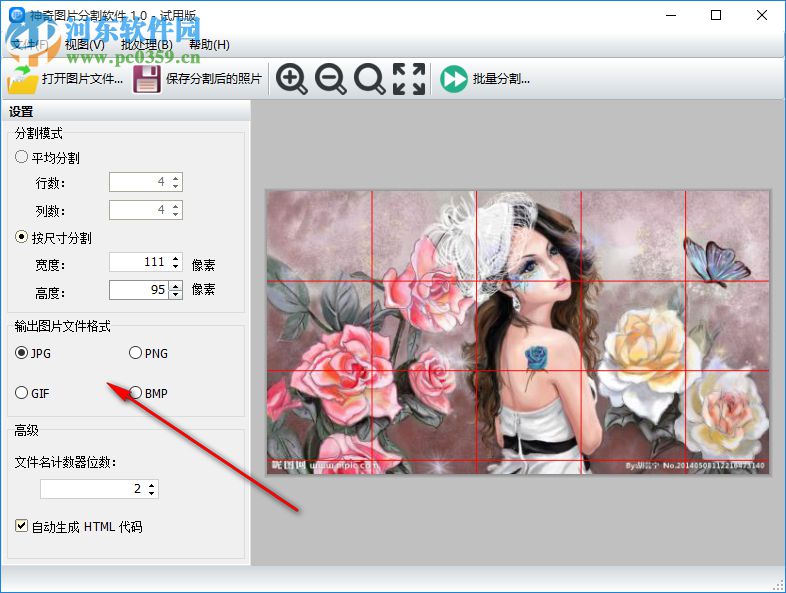Image resolution: width=786 pixels, height=593 pixels.
Task: Click the 宽度 像素 unit label
Action: (x=203, y=265)
